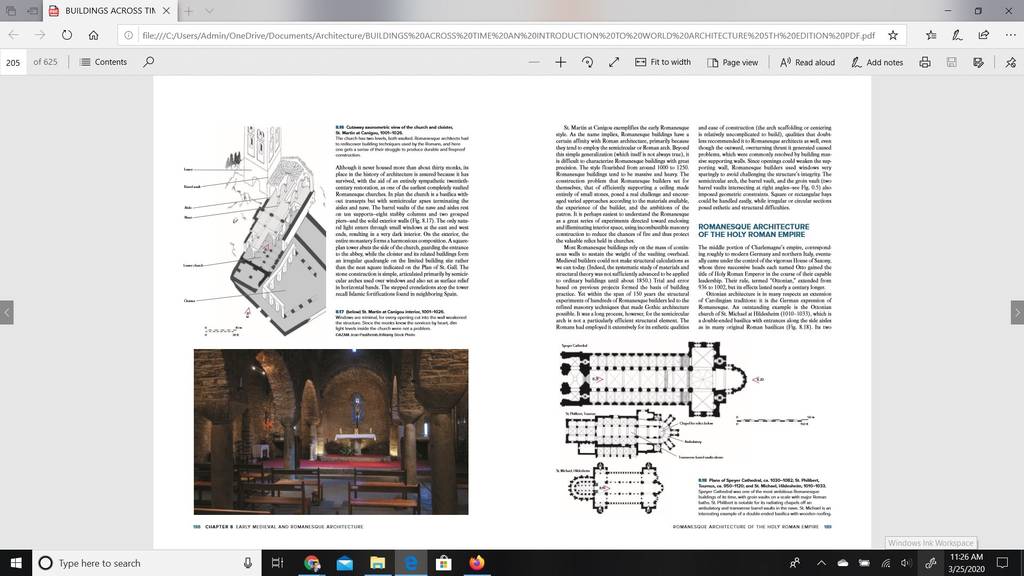Open Settings and more menu
The image size is (1024, 576).
pos(1010,35)
